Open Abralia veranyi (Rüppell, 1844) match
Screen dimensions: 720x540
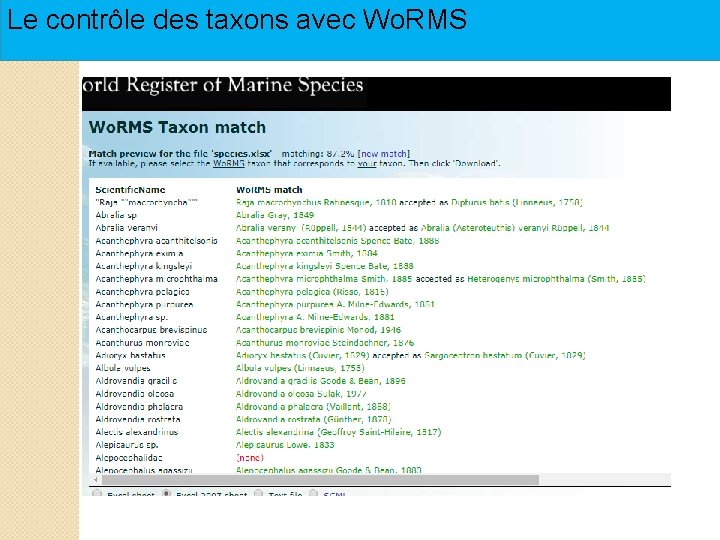coord(301,228)
